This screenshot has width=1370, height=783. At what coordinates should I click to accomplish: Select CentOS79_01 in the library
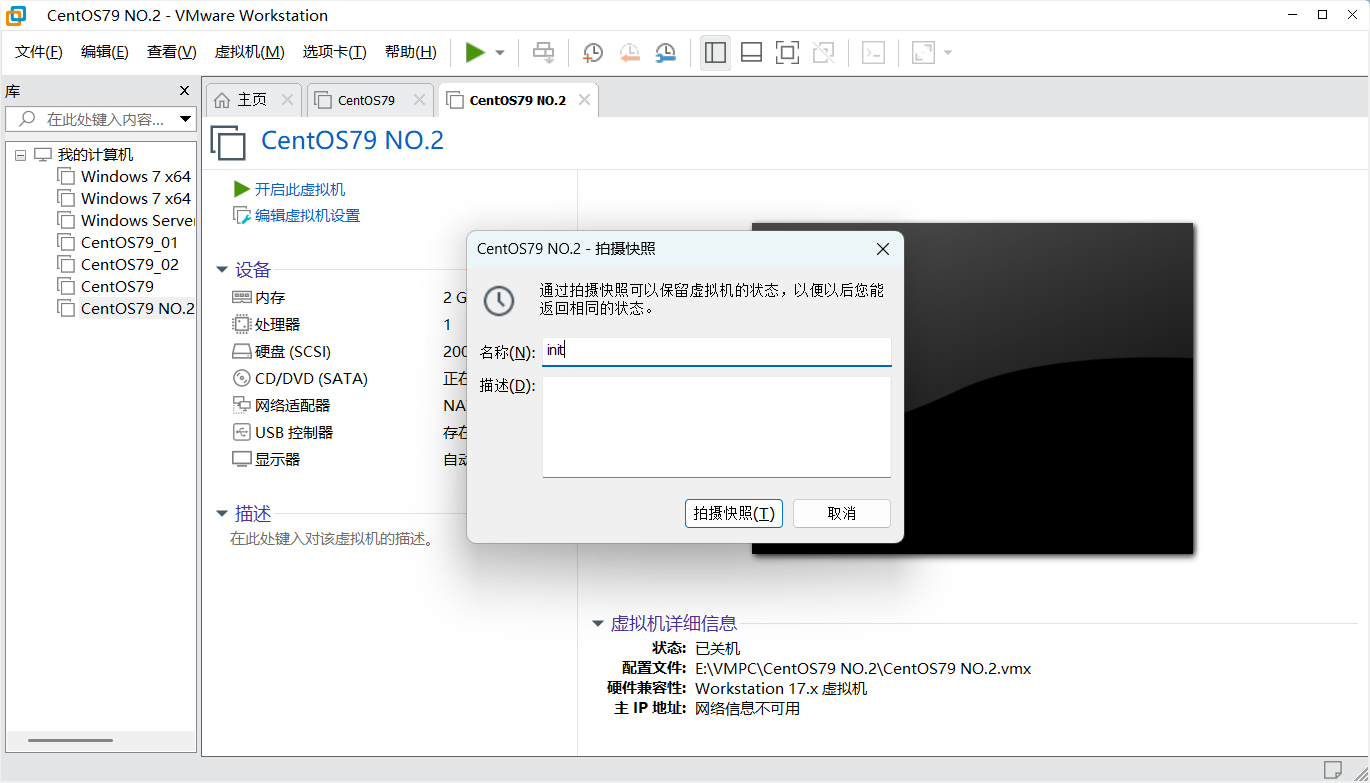117,243
